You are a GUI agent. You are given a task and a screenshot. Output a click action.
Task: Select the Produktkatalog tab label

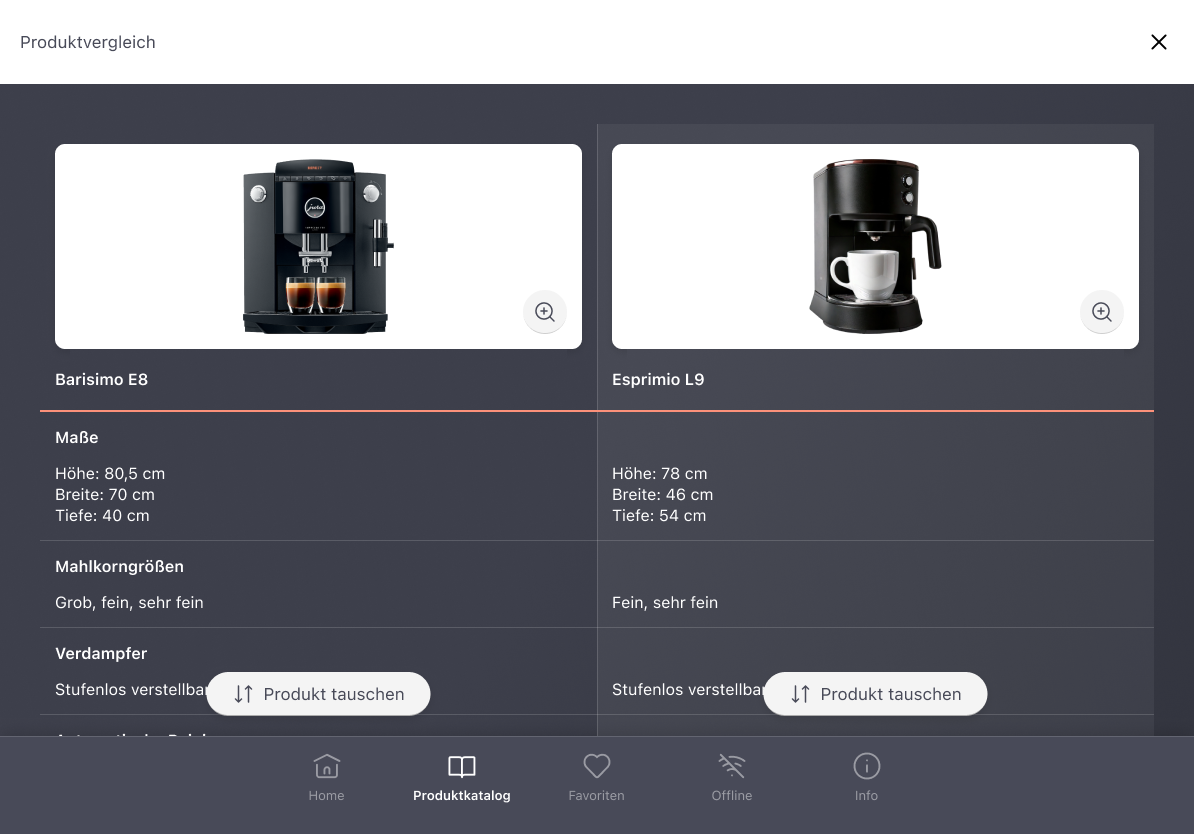461,795
